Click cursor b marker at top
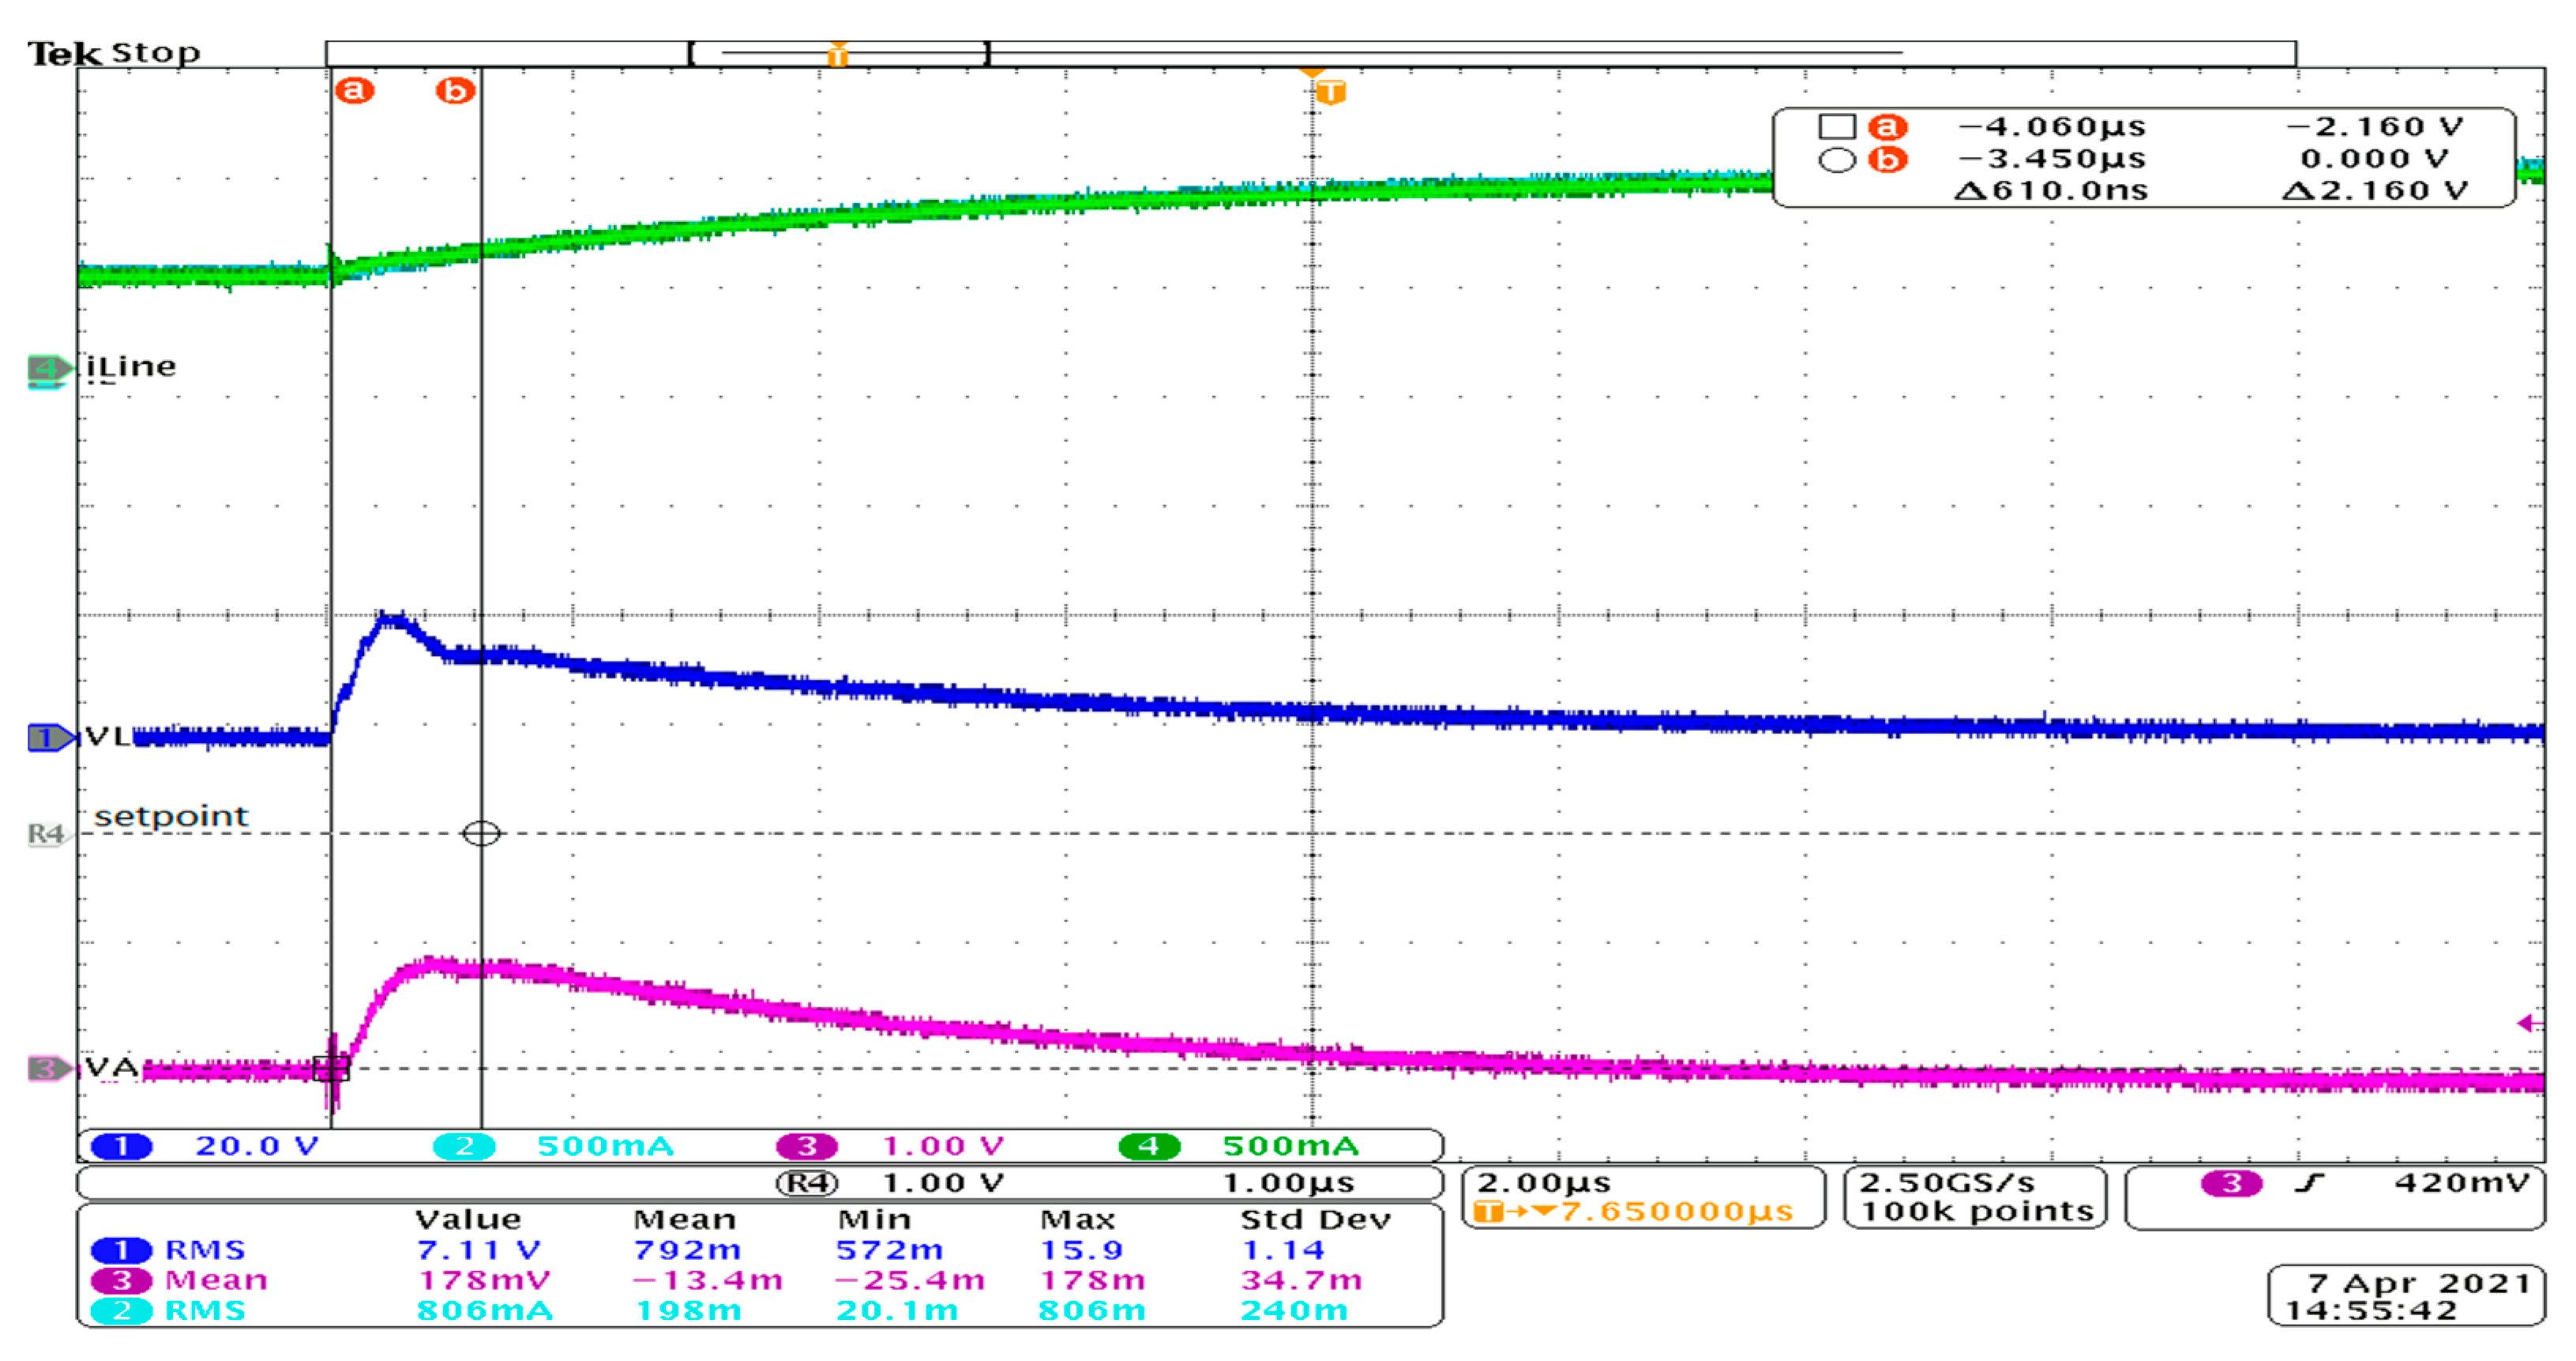The height and width of the screenshot is (1361, 2576). click(455, 91)
